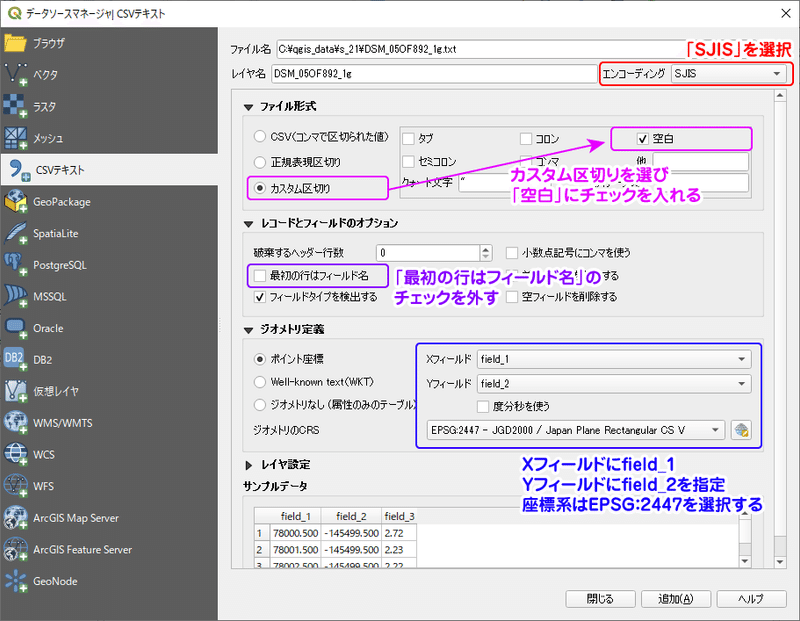Open the WFS globe icon
The image size is (800, 621).
(x=15, y=486)
